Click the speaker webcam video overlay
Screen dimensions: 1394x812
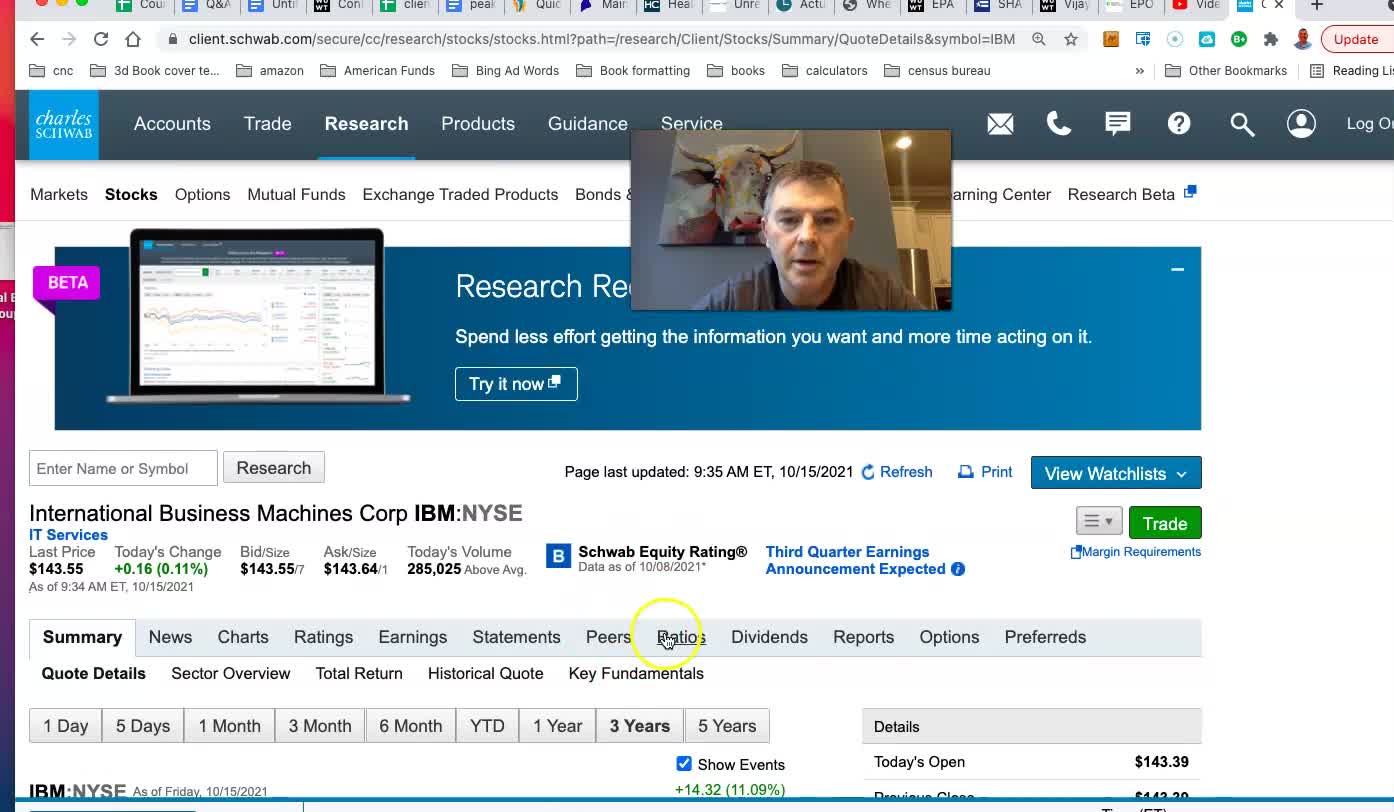[791, 219]
